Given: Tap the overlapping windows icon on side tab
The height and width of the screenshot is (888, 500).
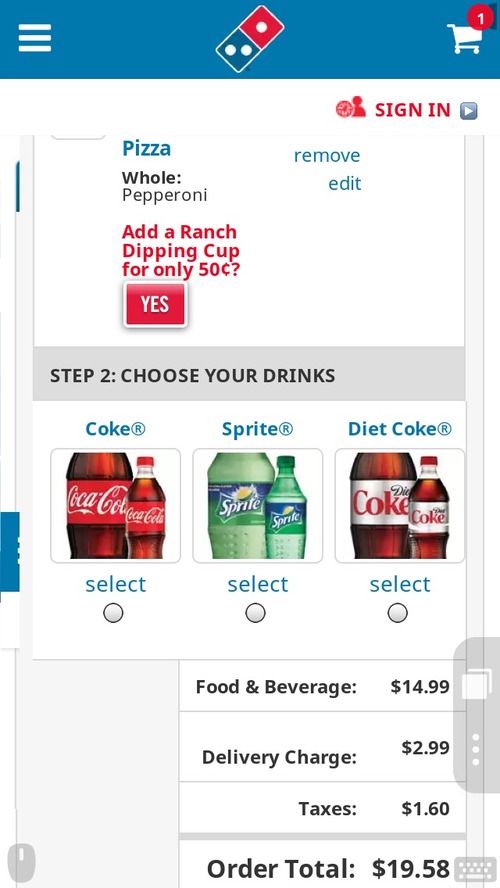Looking at the screenshot, I should pos(476,684).
